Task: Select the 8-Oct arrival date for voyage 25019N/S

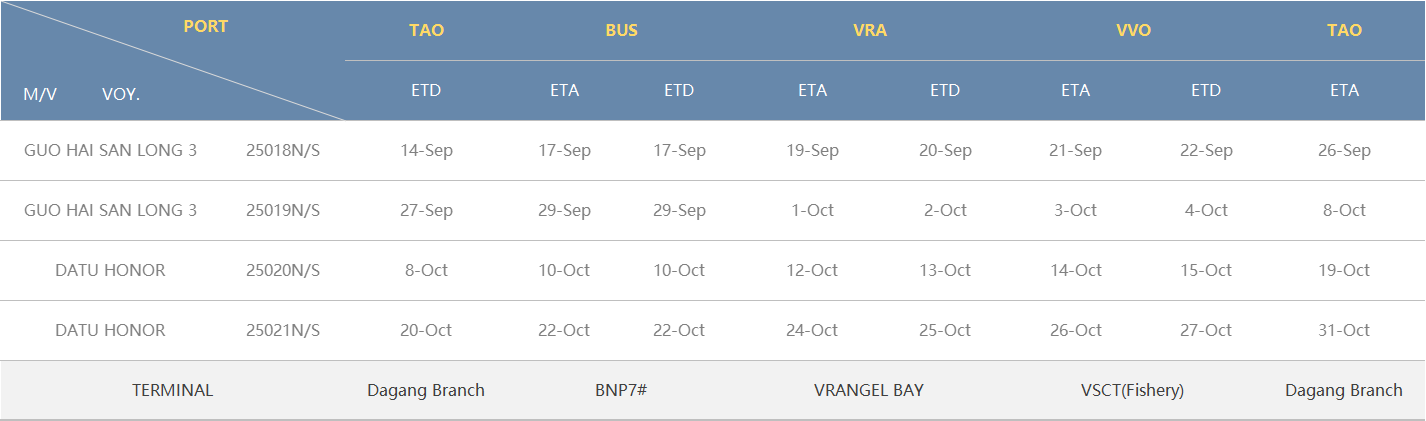Action: [x=1344, y=211]
